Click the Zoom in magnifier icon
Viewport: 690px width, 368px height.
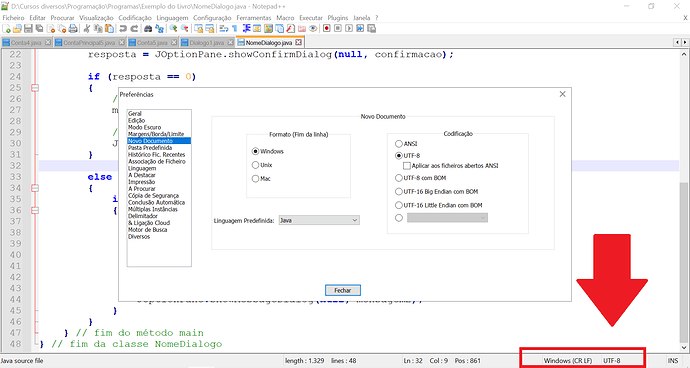click(x=174, y=29)
